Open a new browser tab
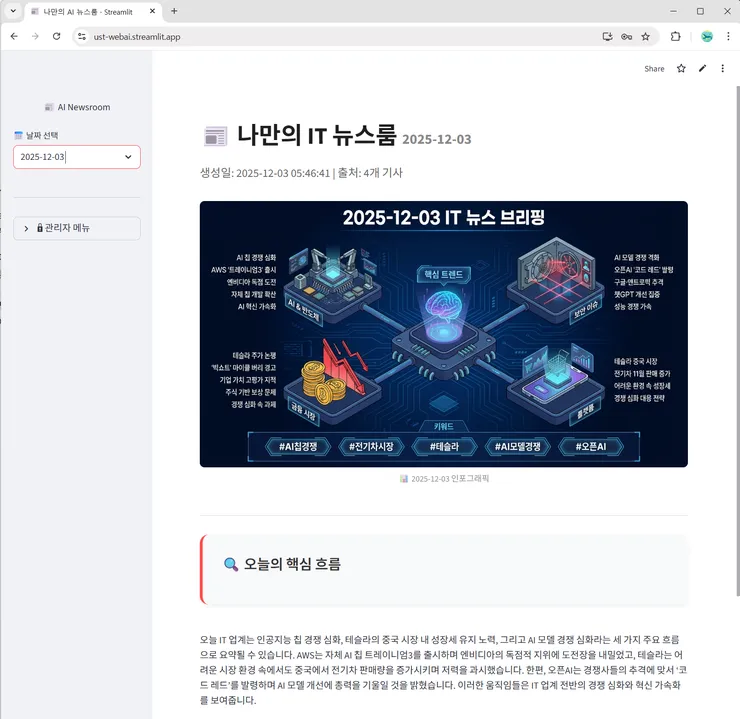The image size is (740, 719). 174,11
